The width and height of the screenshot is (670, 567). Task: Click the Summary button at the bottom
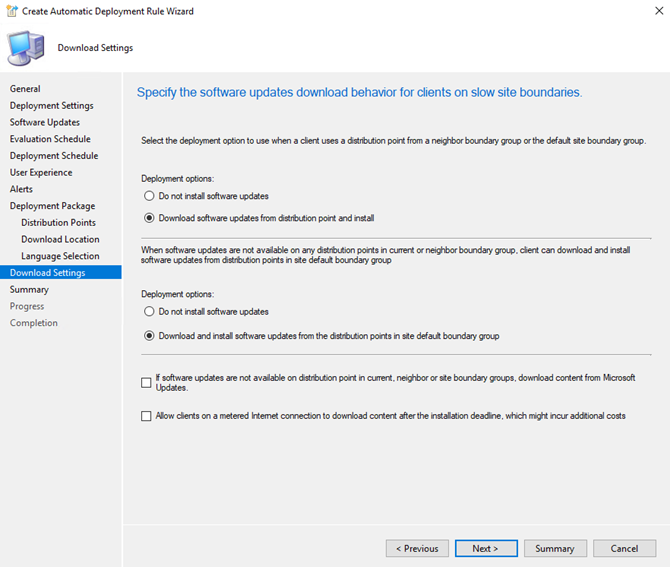555,548
